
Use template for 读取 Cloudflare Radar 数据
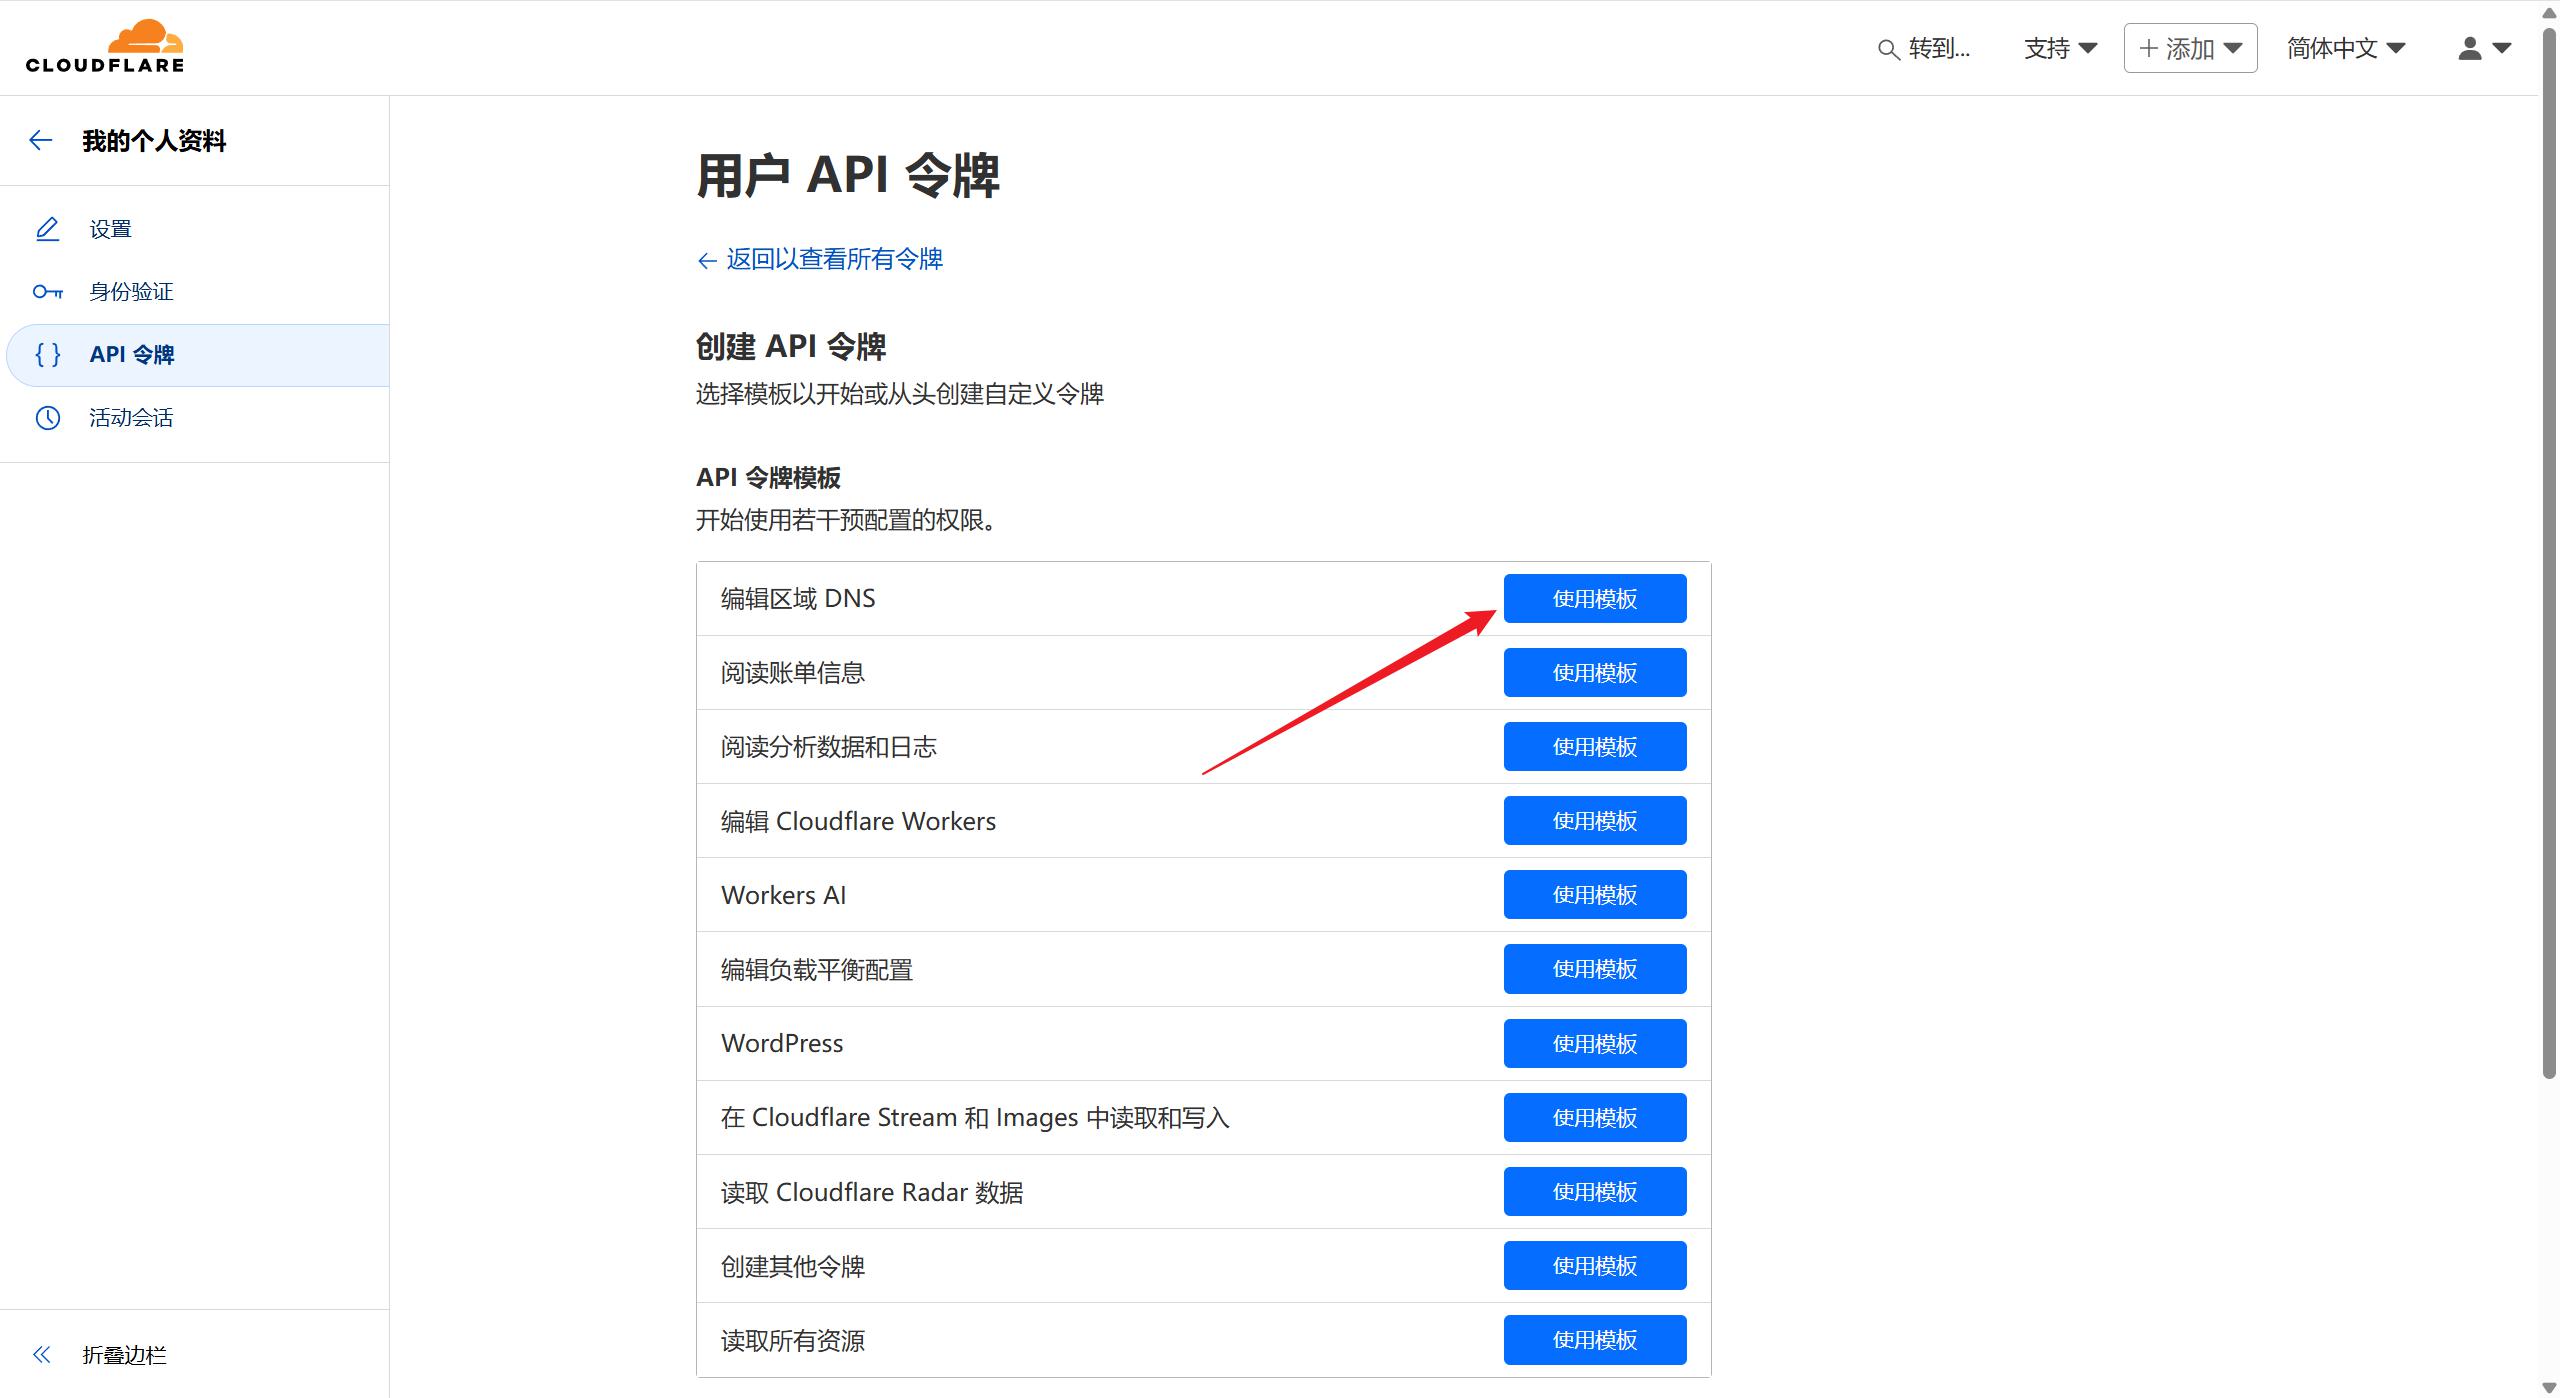point(1595,1191)
